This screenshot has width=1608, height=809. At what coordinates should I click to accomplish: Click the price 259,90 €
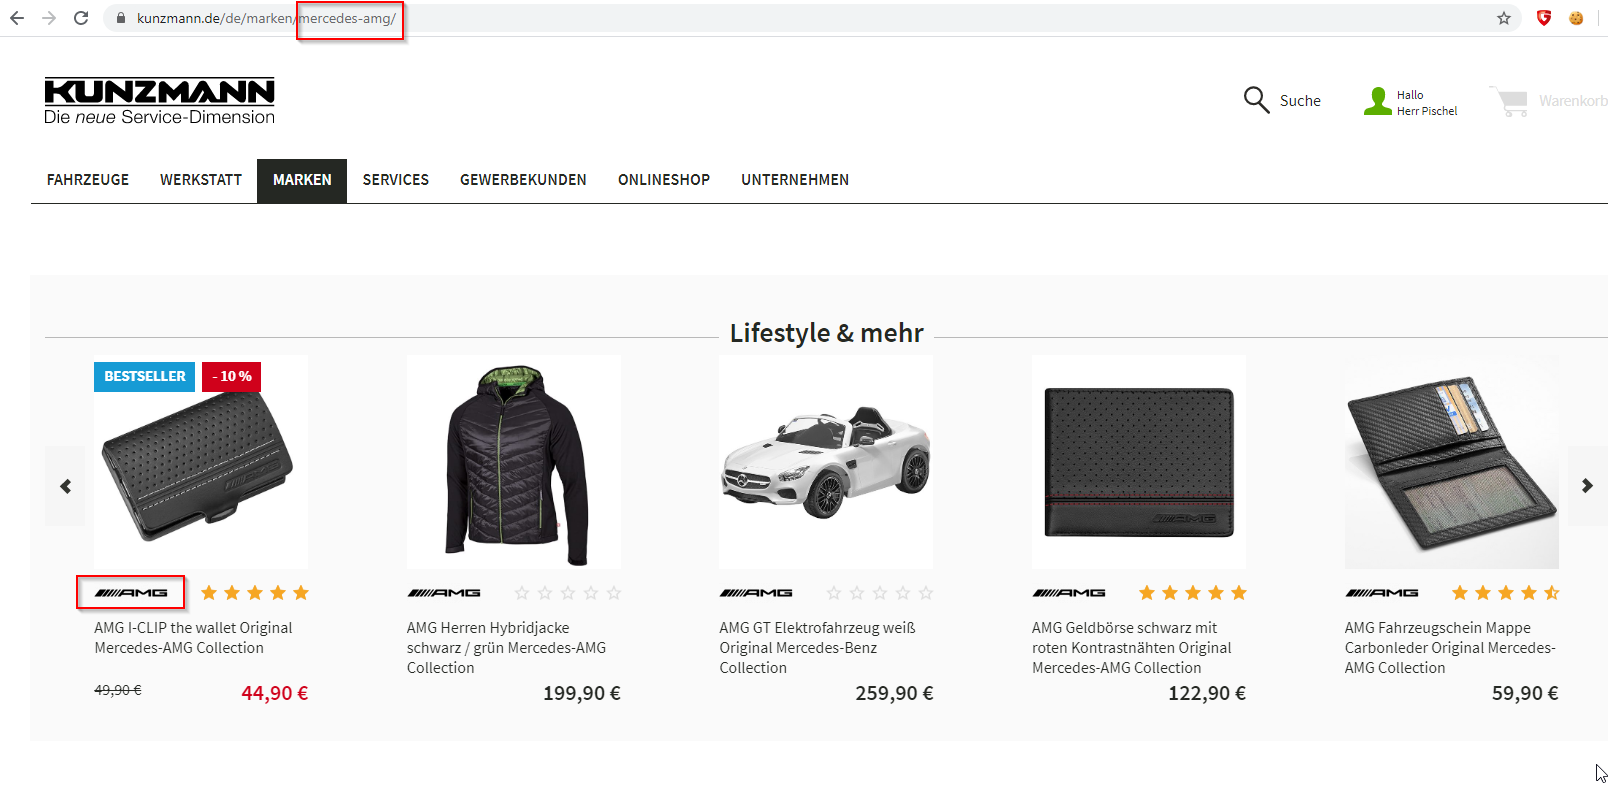[x=894, y=693]
